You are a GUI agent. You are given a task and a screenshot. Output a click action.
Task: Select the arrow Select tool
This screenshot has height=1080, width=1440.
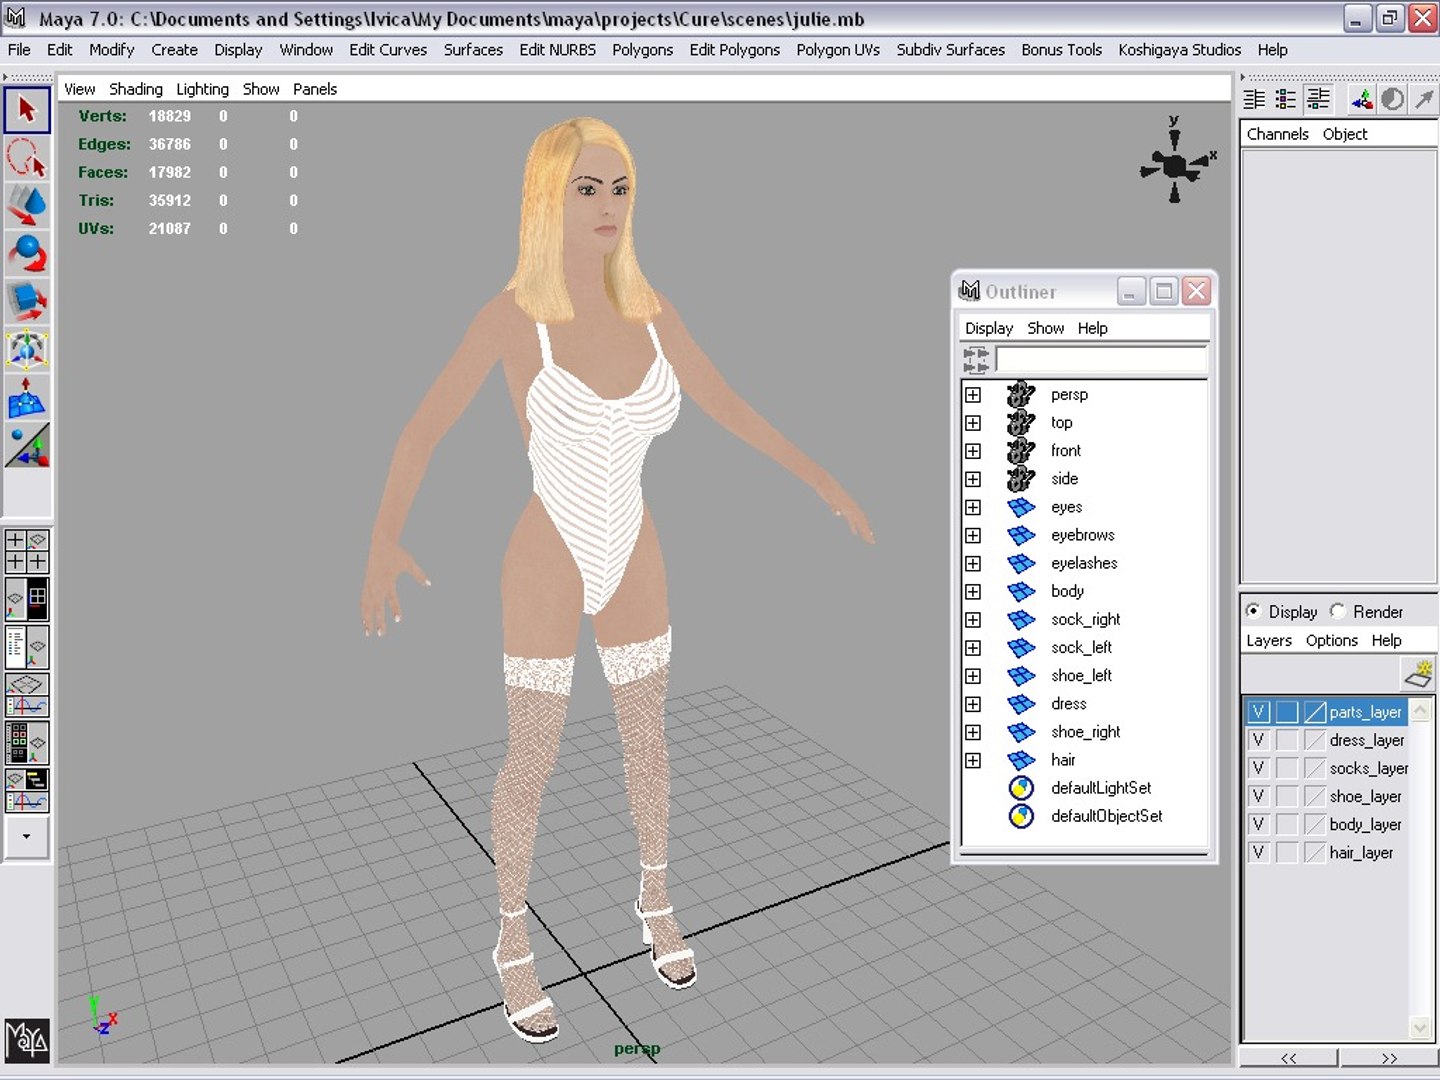[x=27, y=109]
